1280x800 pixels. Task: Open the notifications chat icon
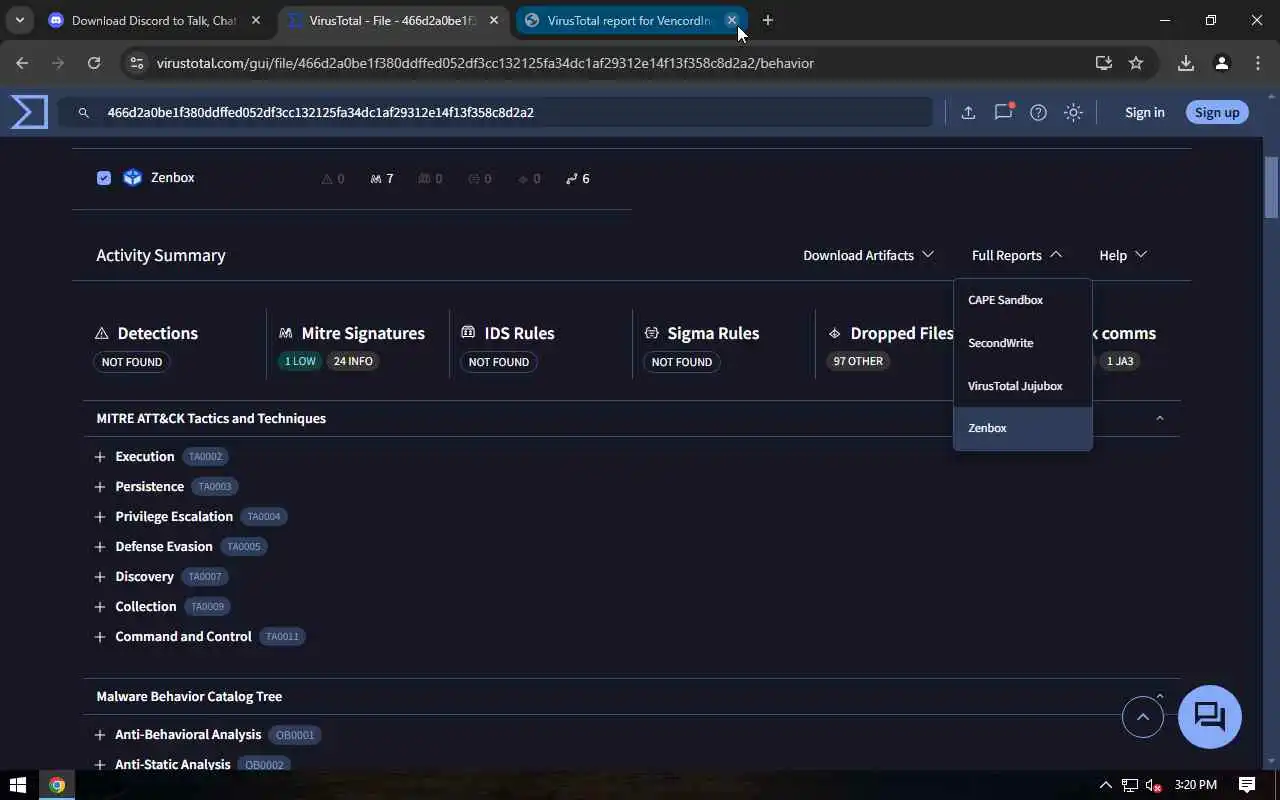coord(1003,112)
